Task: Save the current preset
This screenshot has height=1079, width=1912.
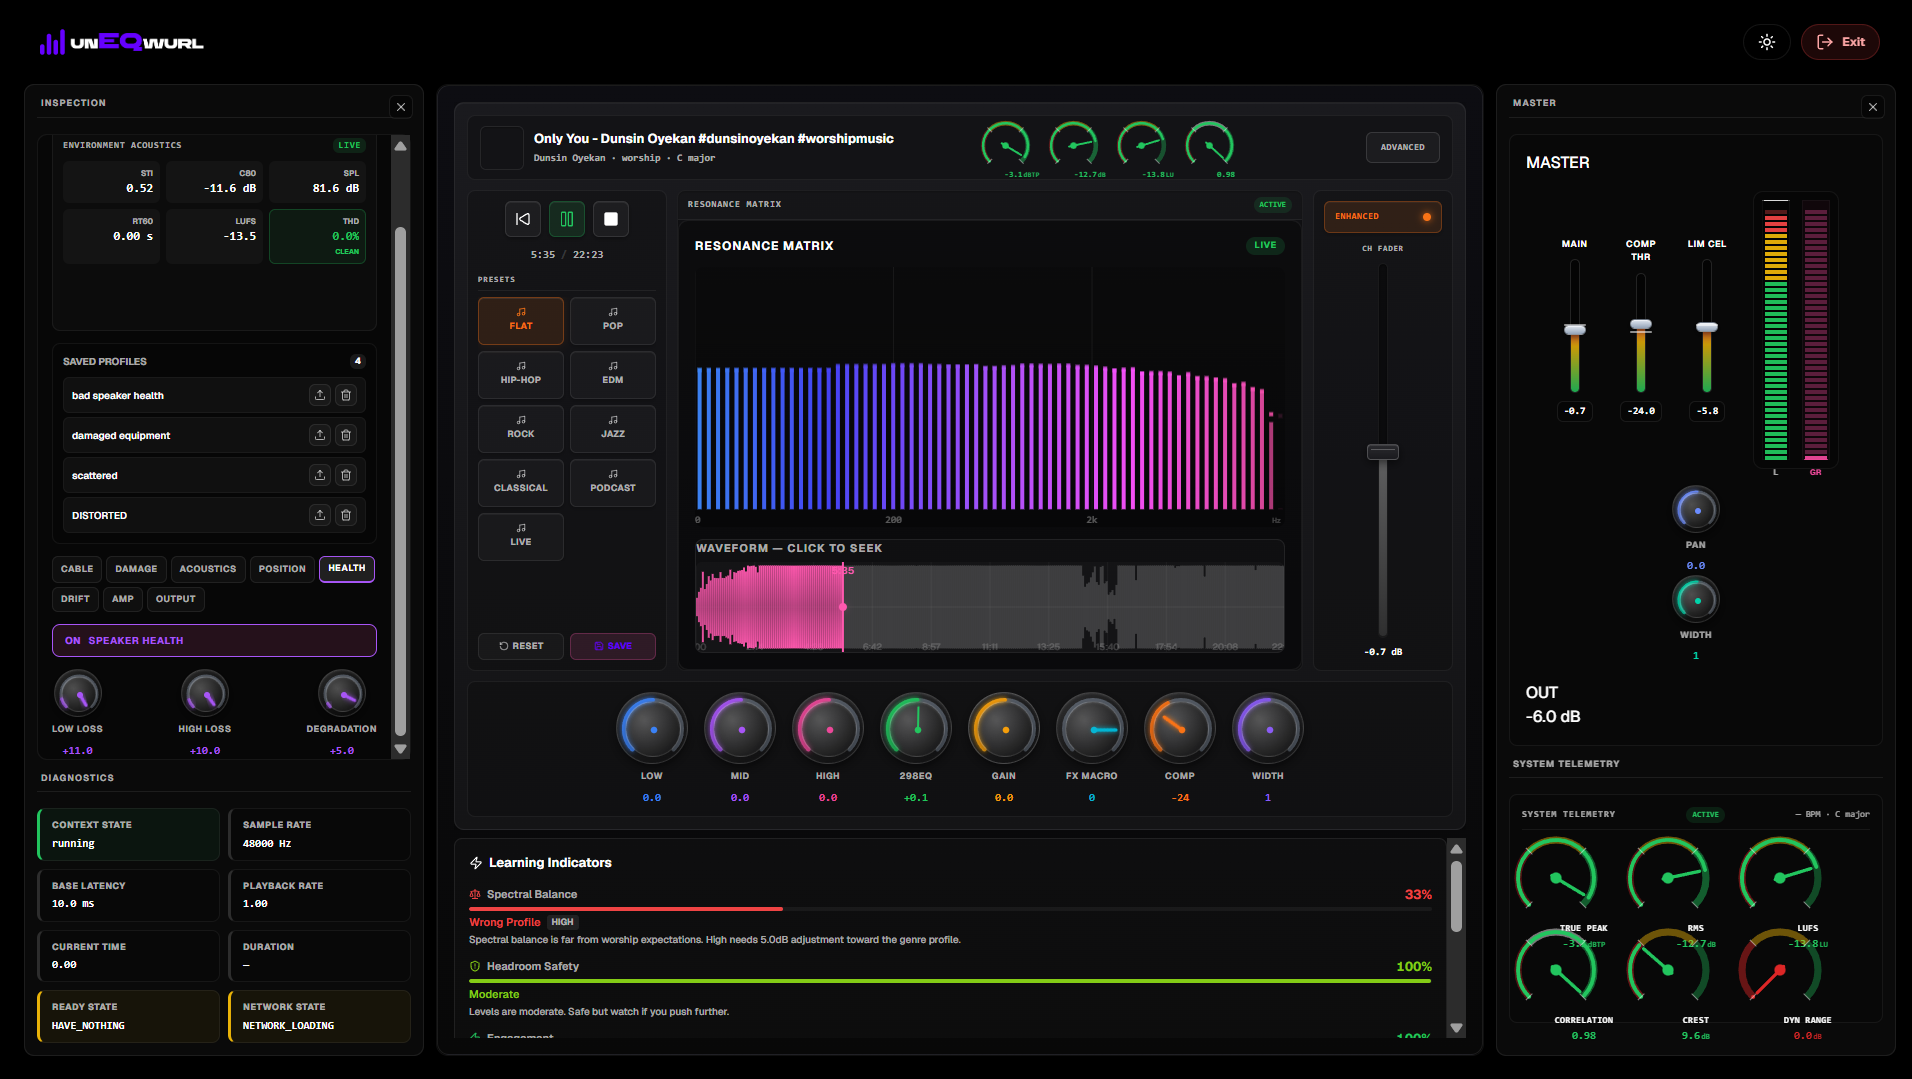Action: tap(613, 646)
